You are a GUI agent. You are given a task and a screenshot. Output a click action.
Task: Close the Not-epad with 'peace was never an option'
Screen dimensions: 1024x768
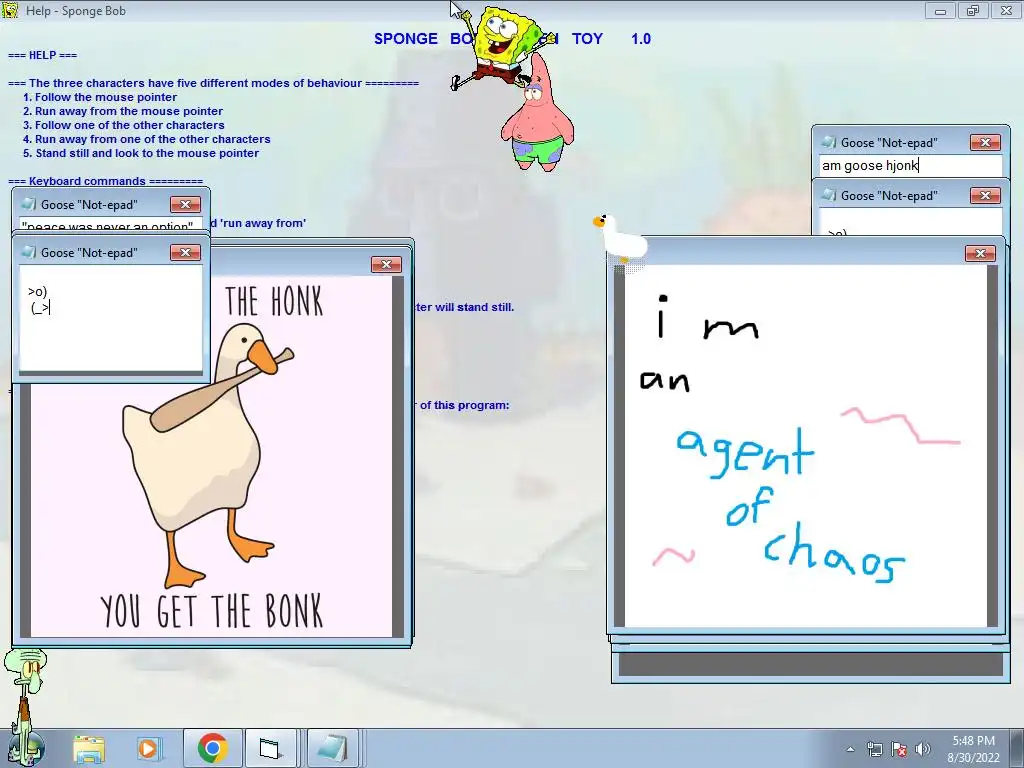(x=185, y=204)
